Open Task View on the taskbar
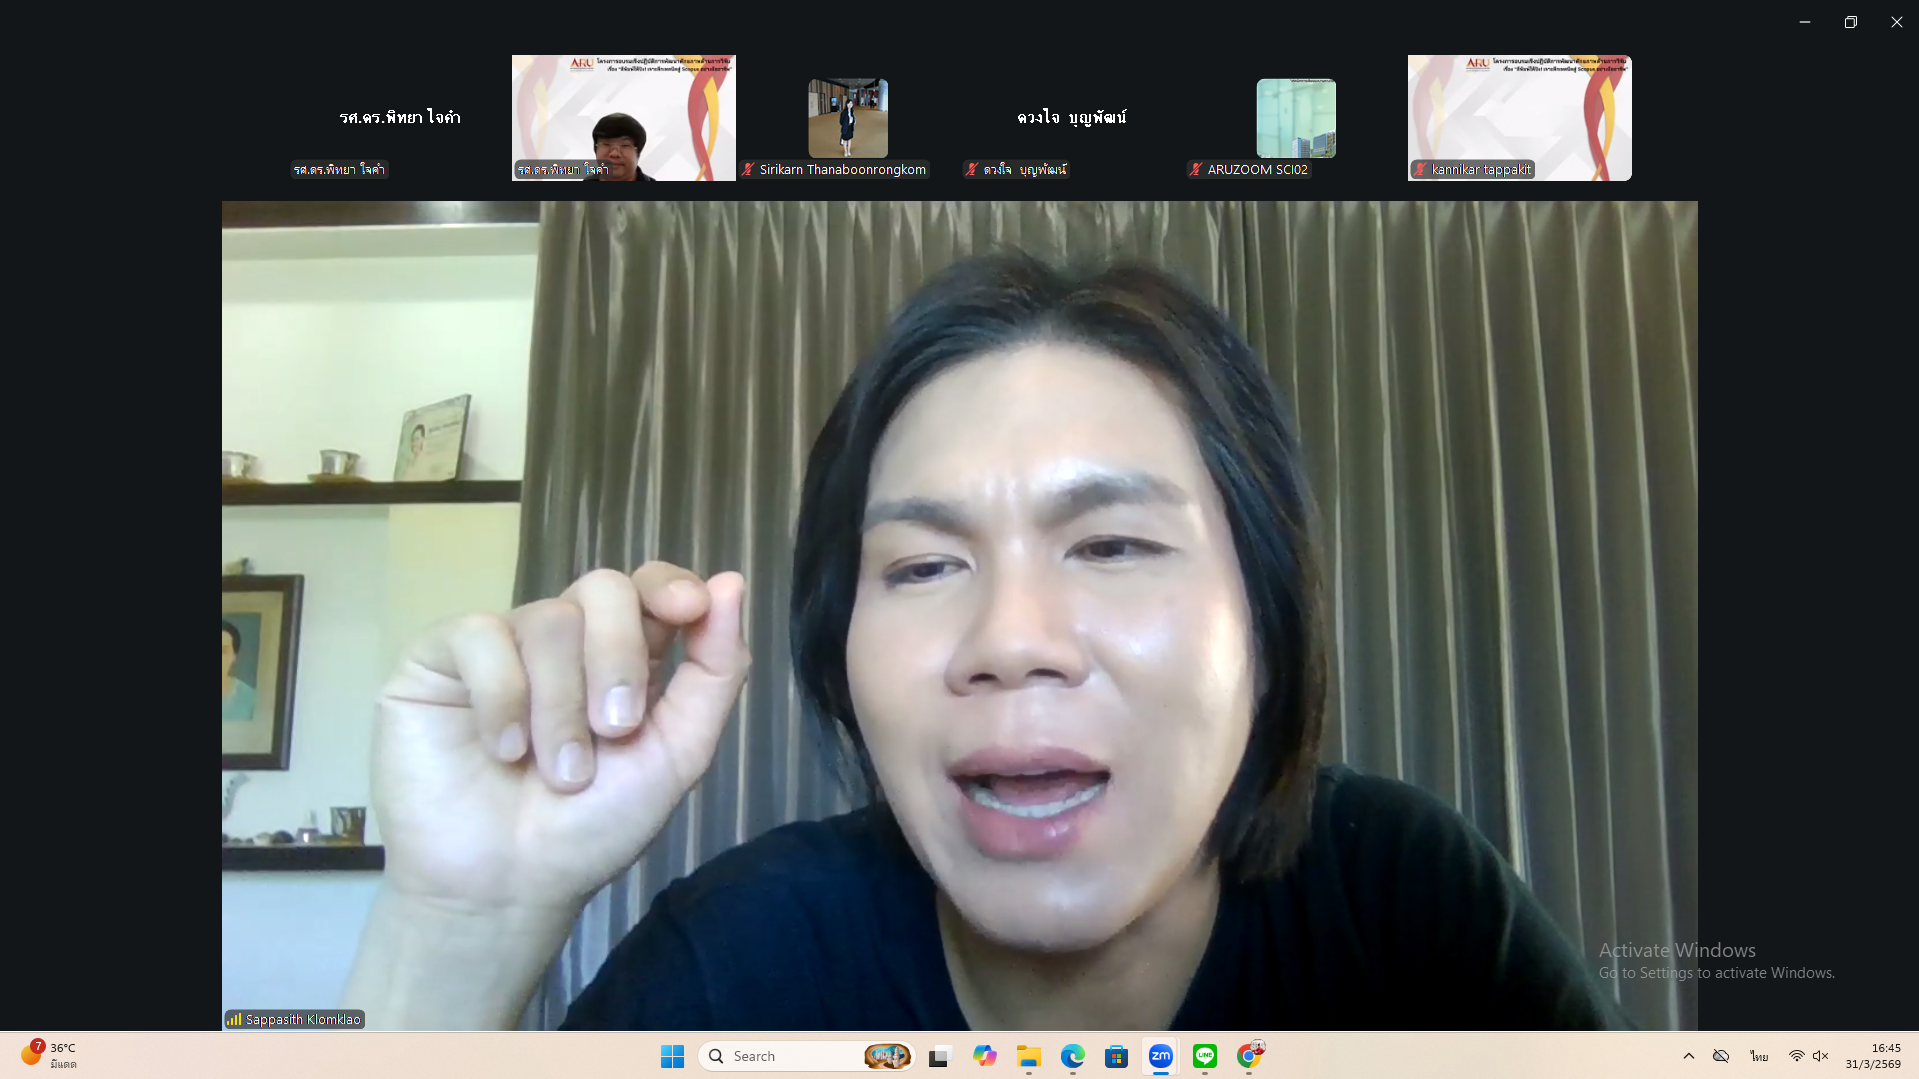This screenshot has width=1919, height=1079. [x=939, y=1056]
